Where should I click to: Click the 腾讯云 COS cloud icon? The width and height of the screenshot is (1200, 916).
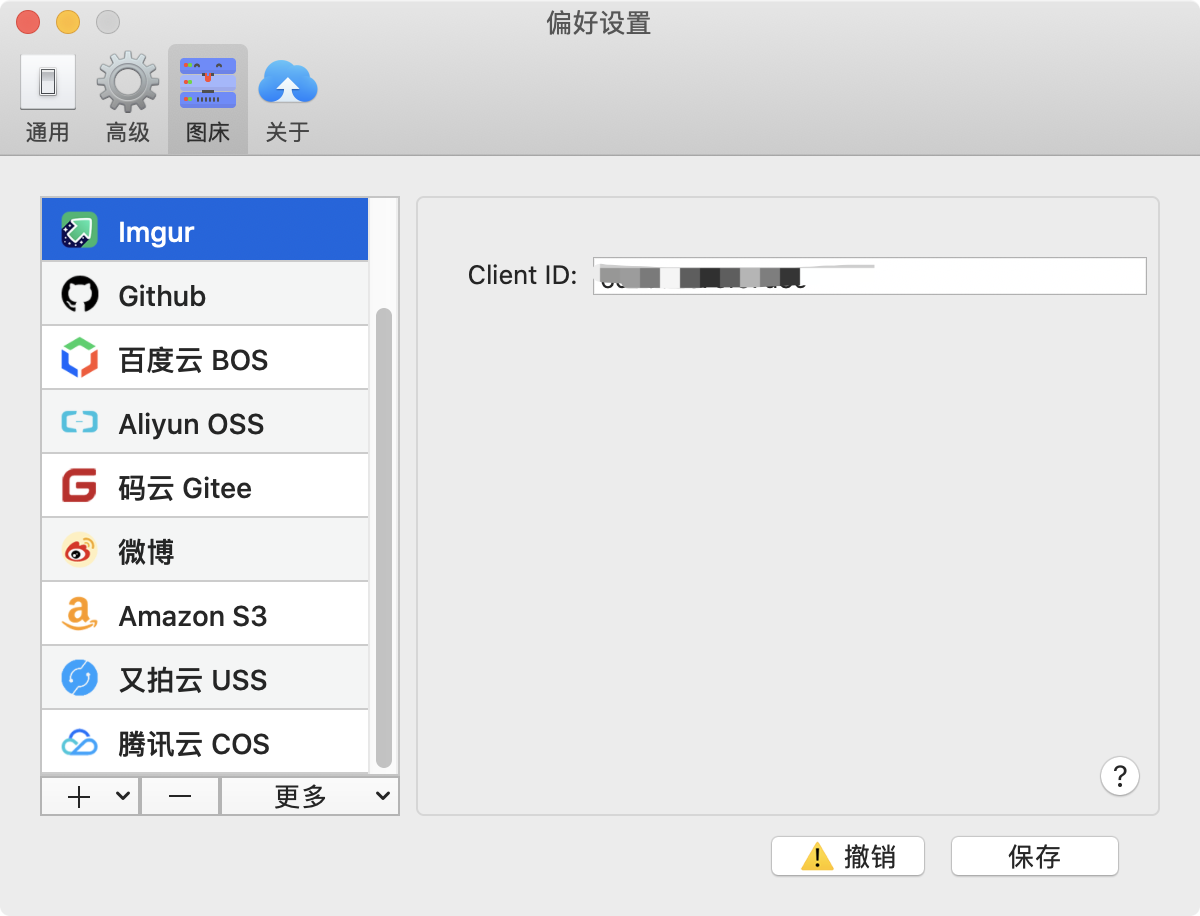pyautogui.click(x=80, y=743)
